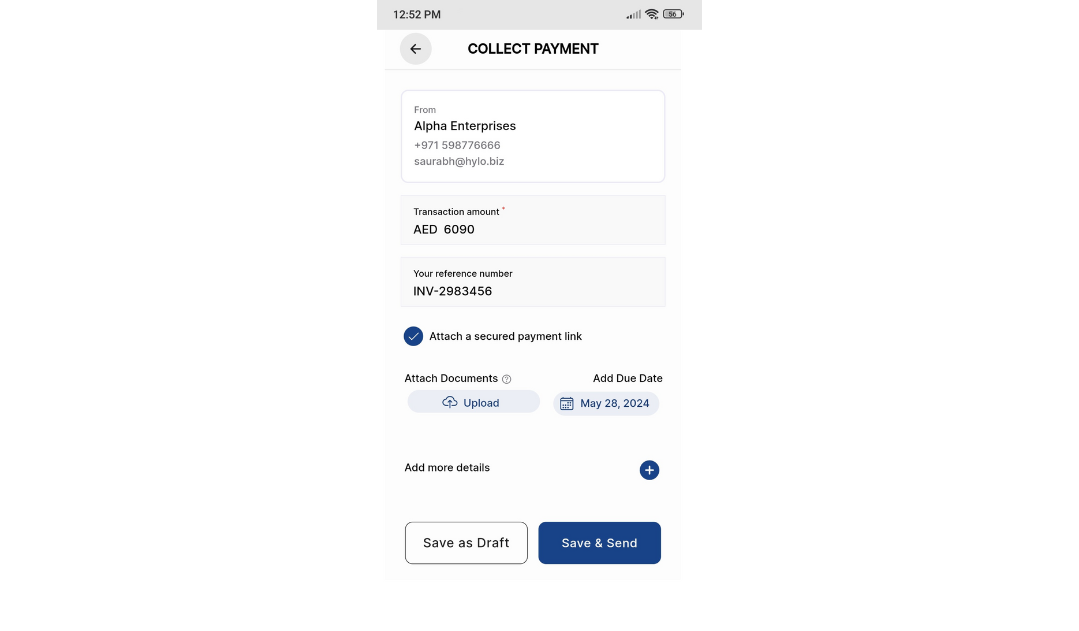The width and height of the screenshot is (1079, 631).
Task: Enable the payment link attachment option
Action: pos(413,336)
